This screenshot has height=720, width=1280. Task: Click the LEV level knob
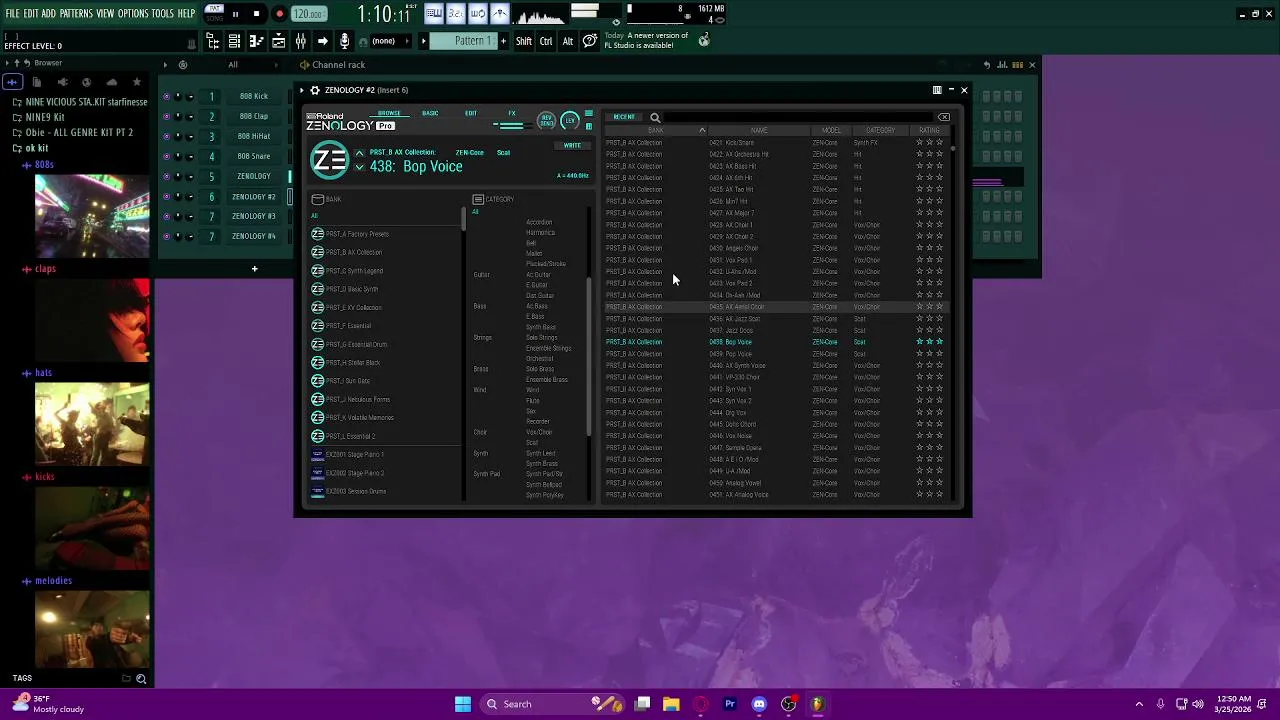coord(570,120)
